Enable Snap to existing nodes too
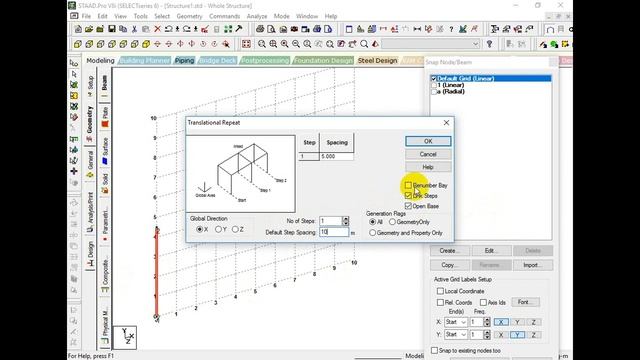 434,351
